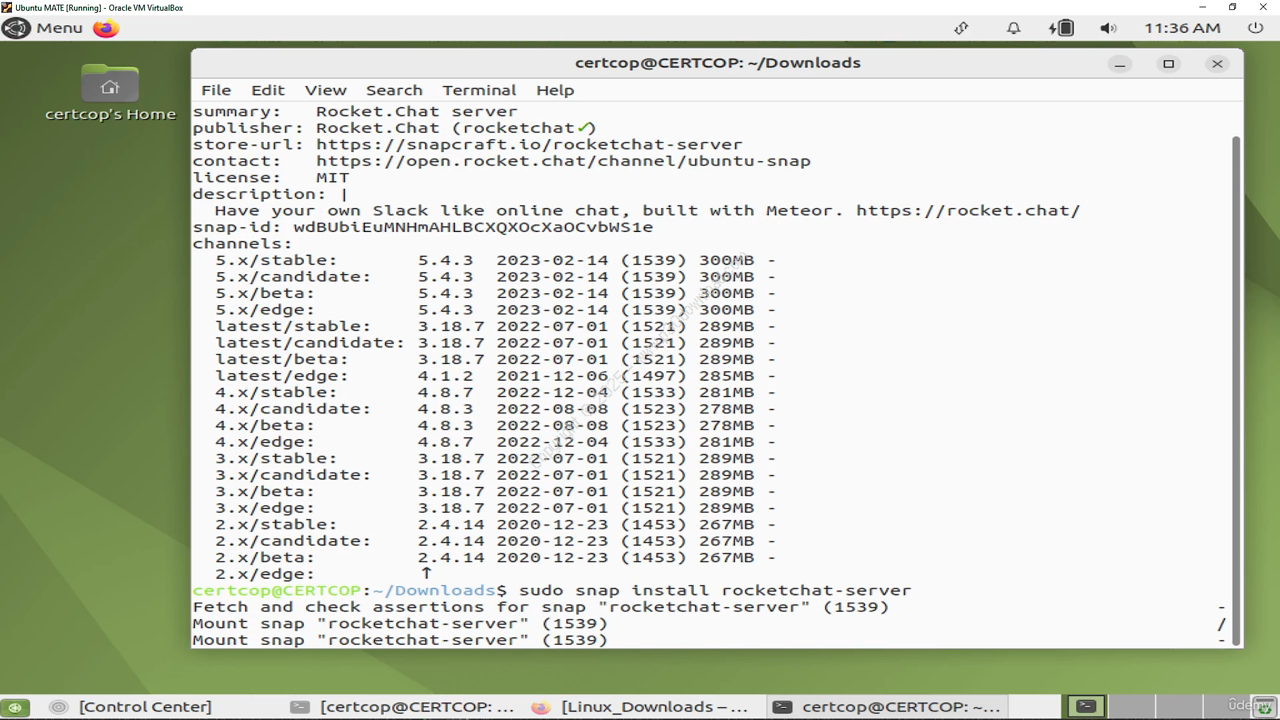The image size is (1280, 720).
Task: Click the 2.x/stable channel row
Action: pos(495,524)
